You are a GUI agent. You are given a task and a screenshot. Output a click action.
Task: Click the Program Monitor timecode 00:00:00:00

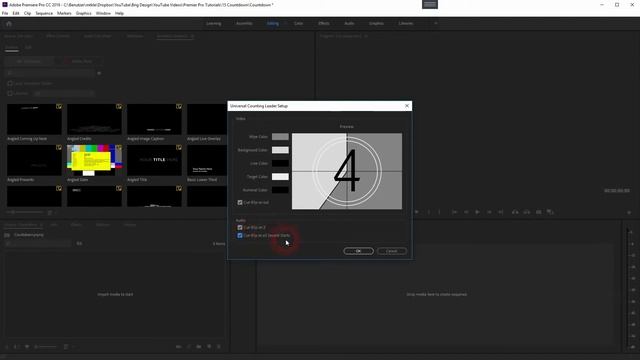pyautogui.click(x=617, y=191)
